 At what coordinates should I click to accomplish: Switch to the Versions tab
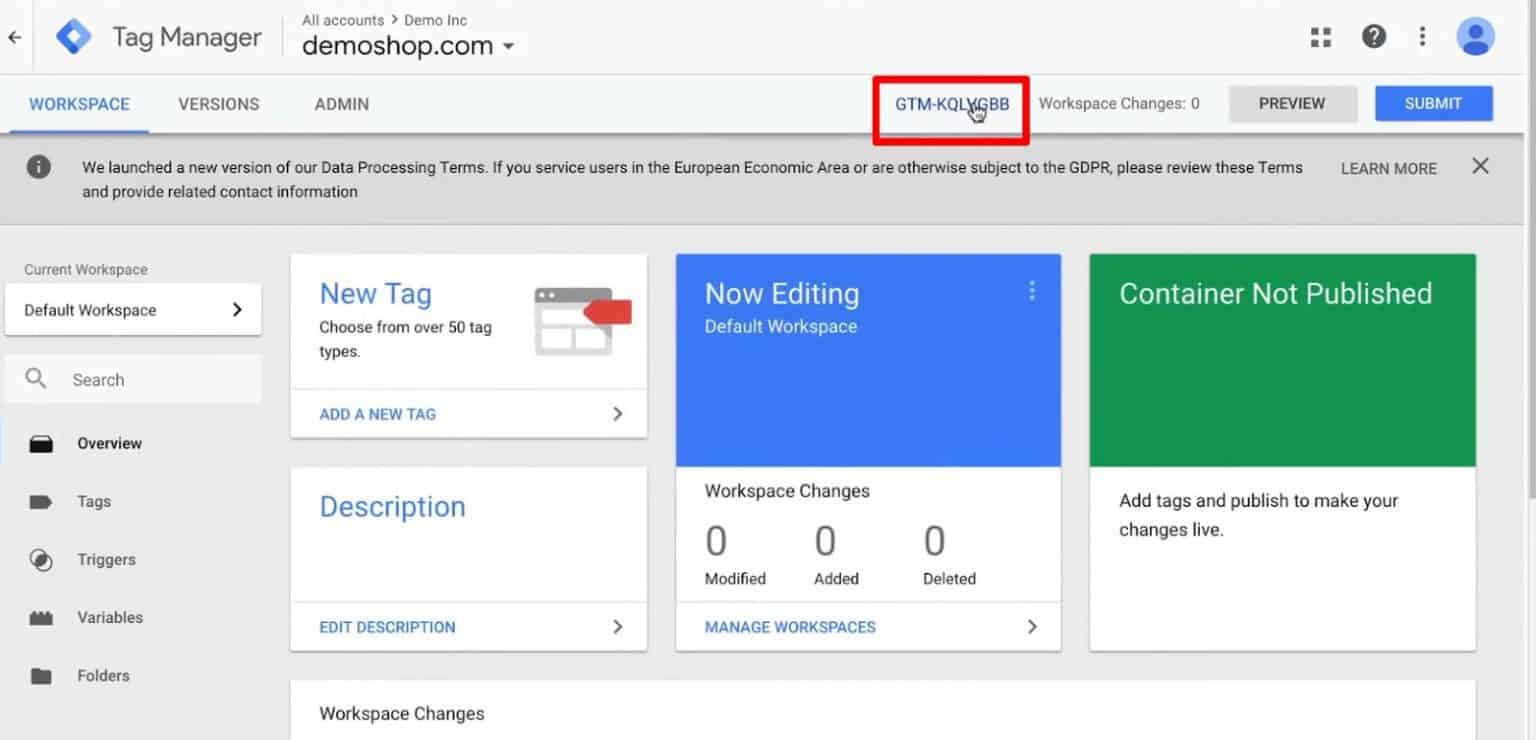[x=218, y=103]
